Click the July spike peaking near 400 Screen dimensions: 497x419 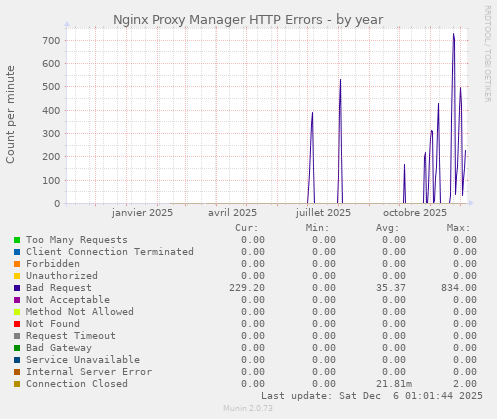[x=312, y=113]
